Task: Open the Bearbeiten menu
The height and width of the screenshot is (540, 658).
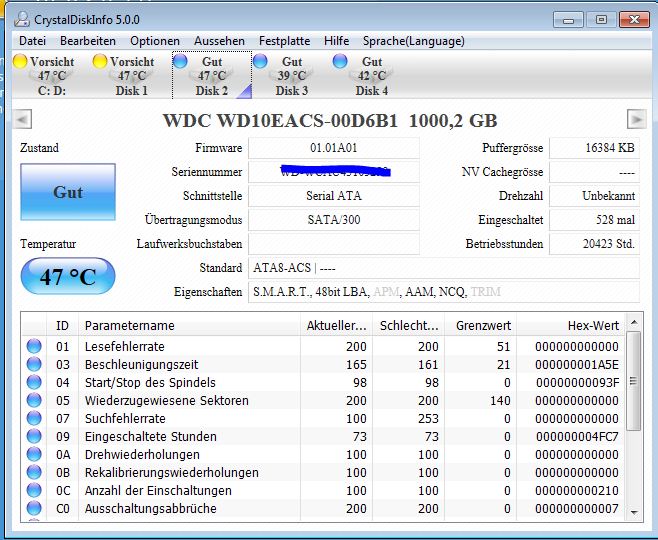Action: tap(88, 41)
